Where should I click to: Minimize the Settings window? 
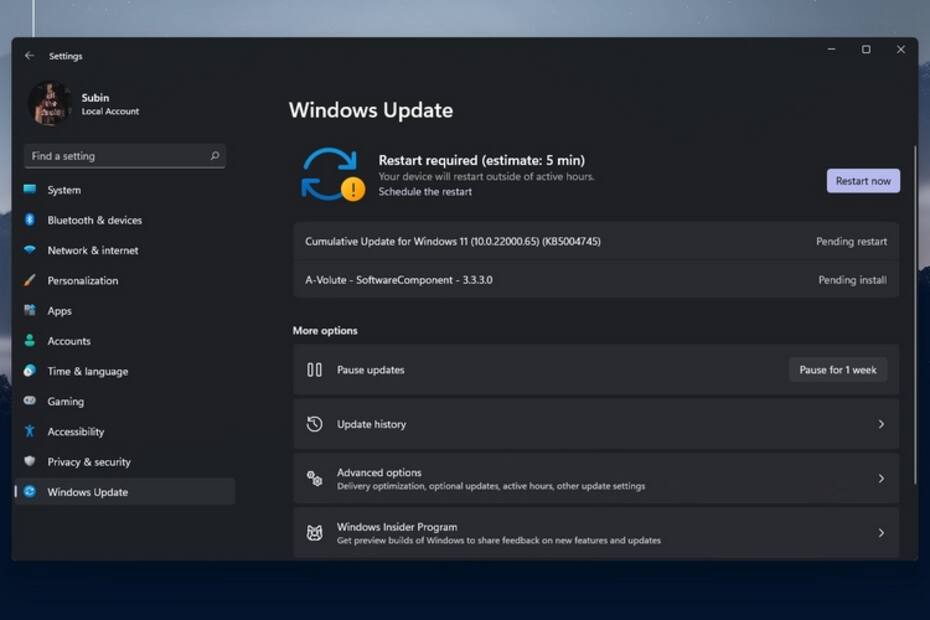point(832,49)
